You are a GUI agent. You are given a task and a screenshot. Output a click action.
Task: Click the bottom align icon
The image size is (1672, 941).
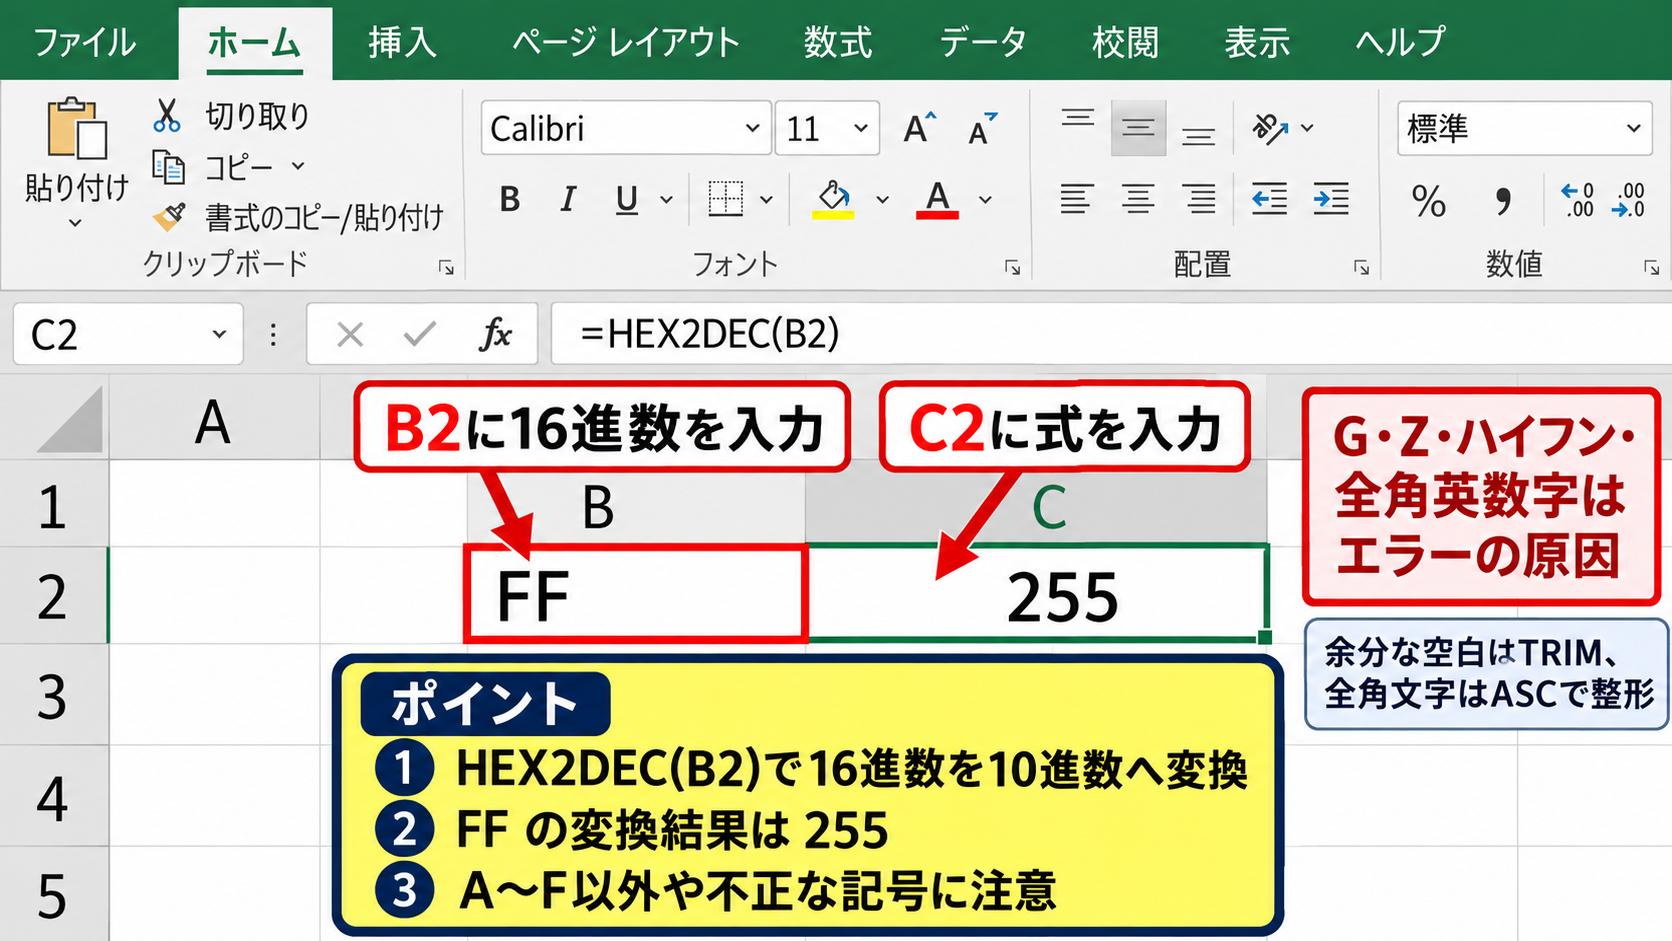tap(1198, 135)
